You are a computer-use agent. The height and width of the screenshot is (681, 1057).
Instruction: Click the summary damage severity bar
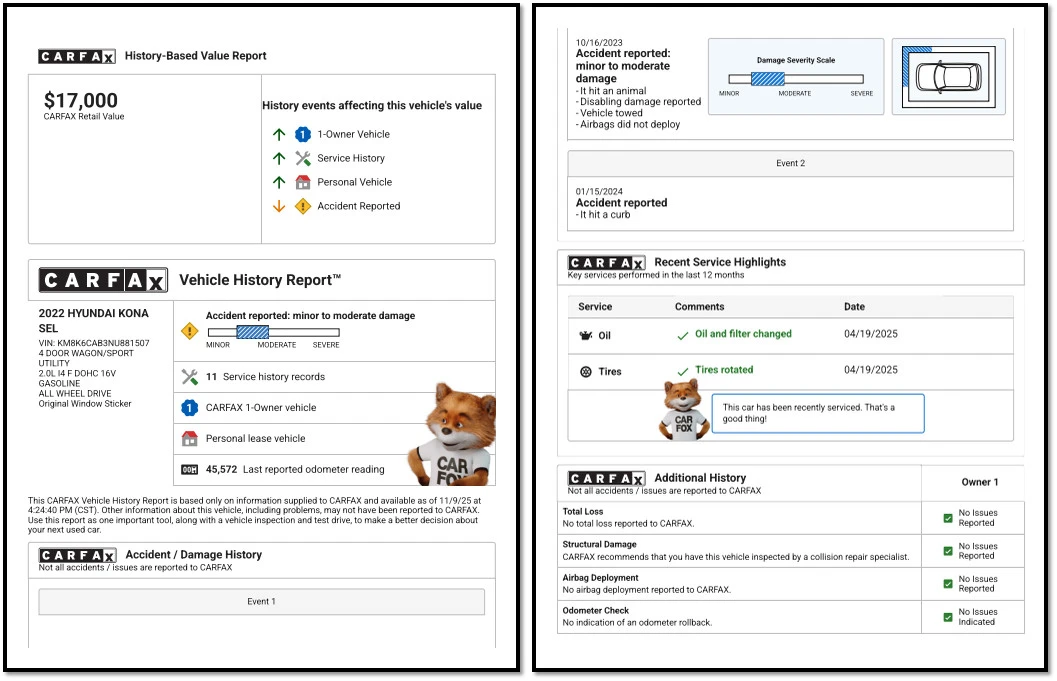point(274,332)
